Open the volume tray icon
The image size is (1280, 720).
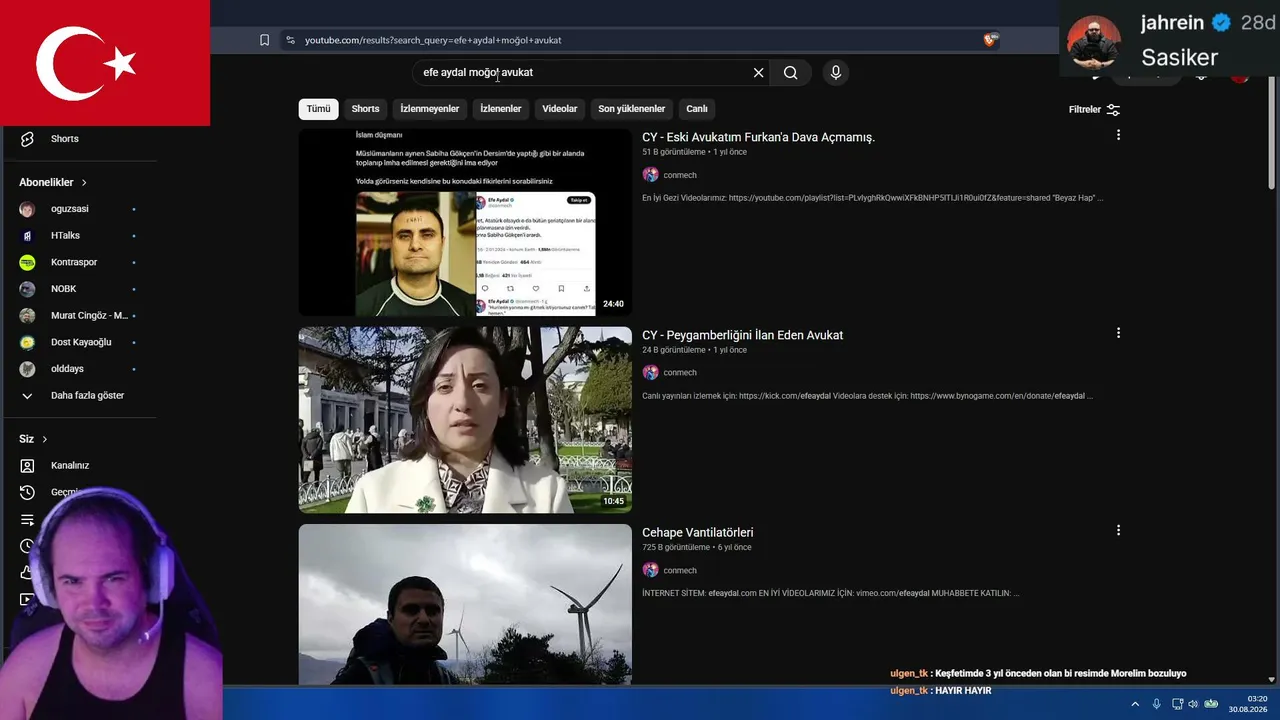1193,704
